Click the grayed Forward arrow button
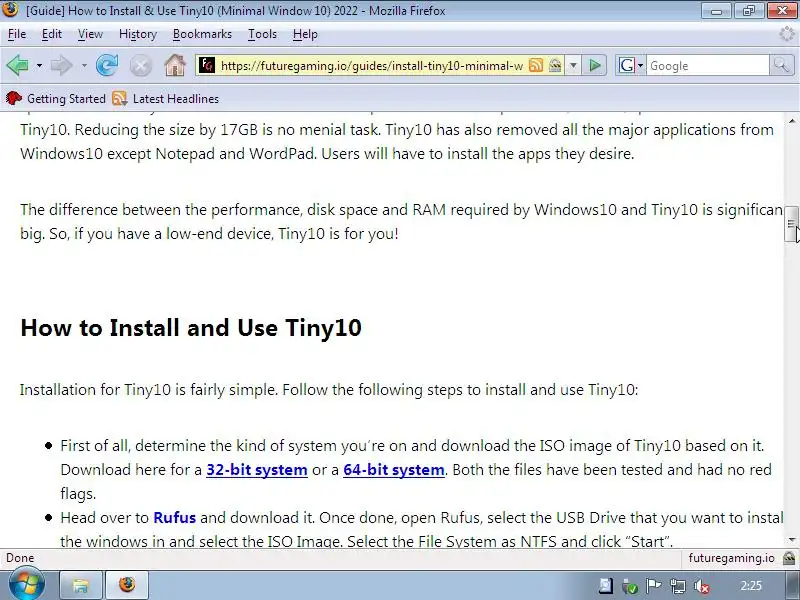This screenshot has height=600, width=800. [x=62, y=65]
